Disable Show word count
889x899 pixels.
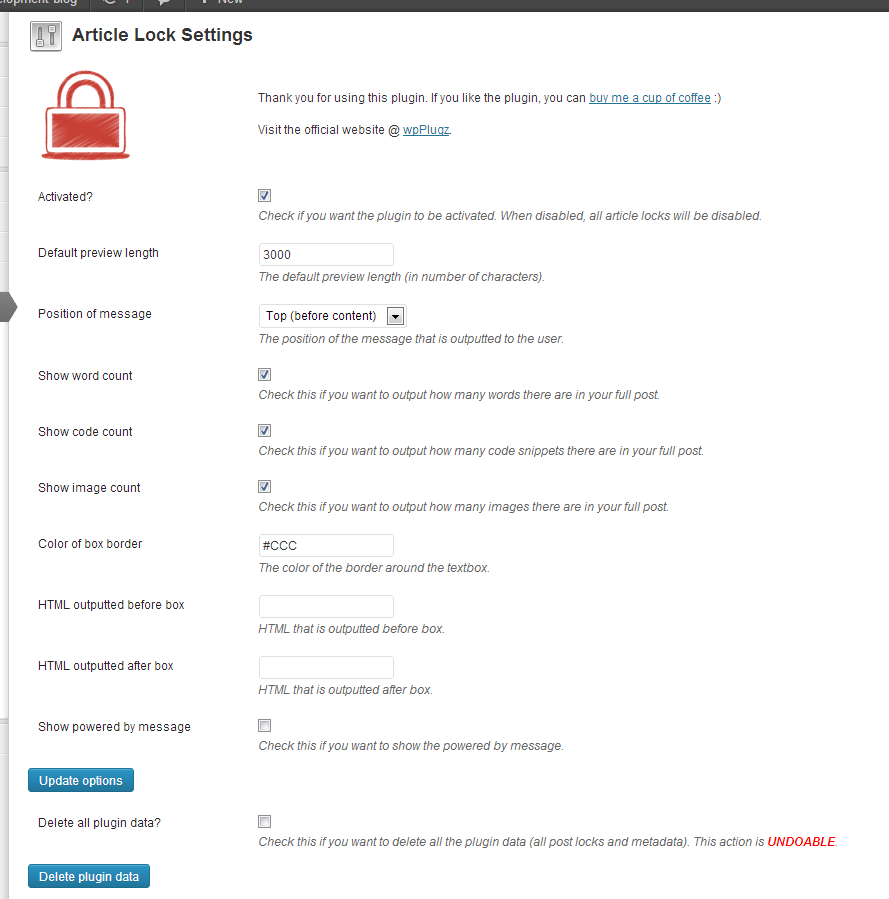coord(264,374)
